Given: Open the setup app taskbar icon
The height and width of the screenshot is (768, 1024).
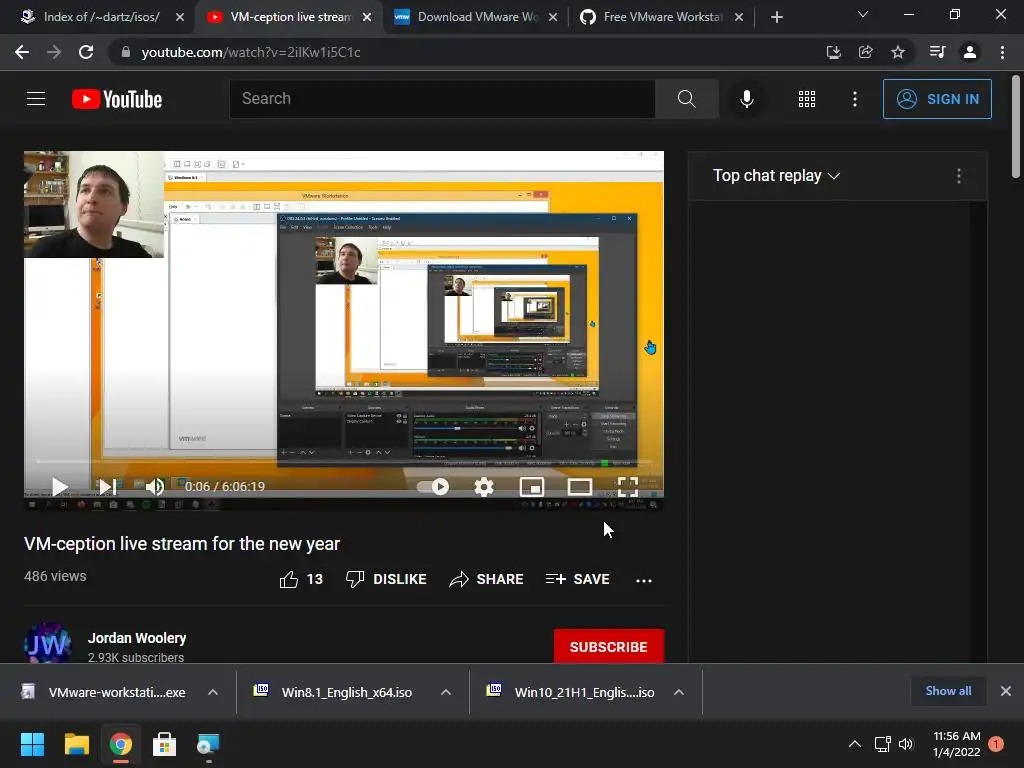Looking at the screenshot, I should [208, 744].
